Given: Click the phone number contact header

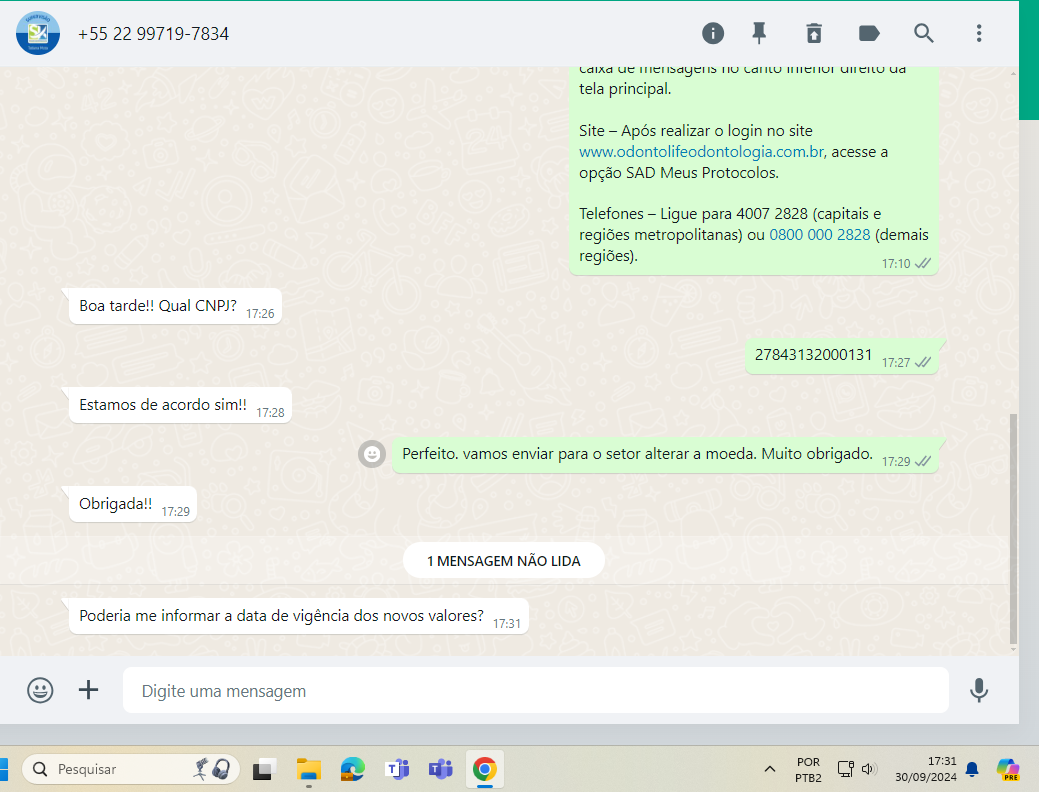Looking at the screenshot, I should coord(153,34).
